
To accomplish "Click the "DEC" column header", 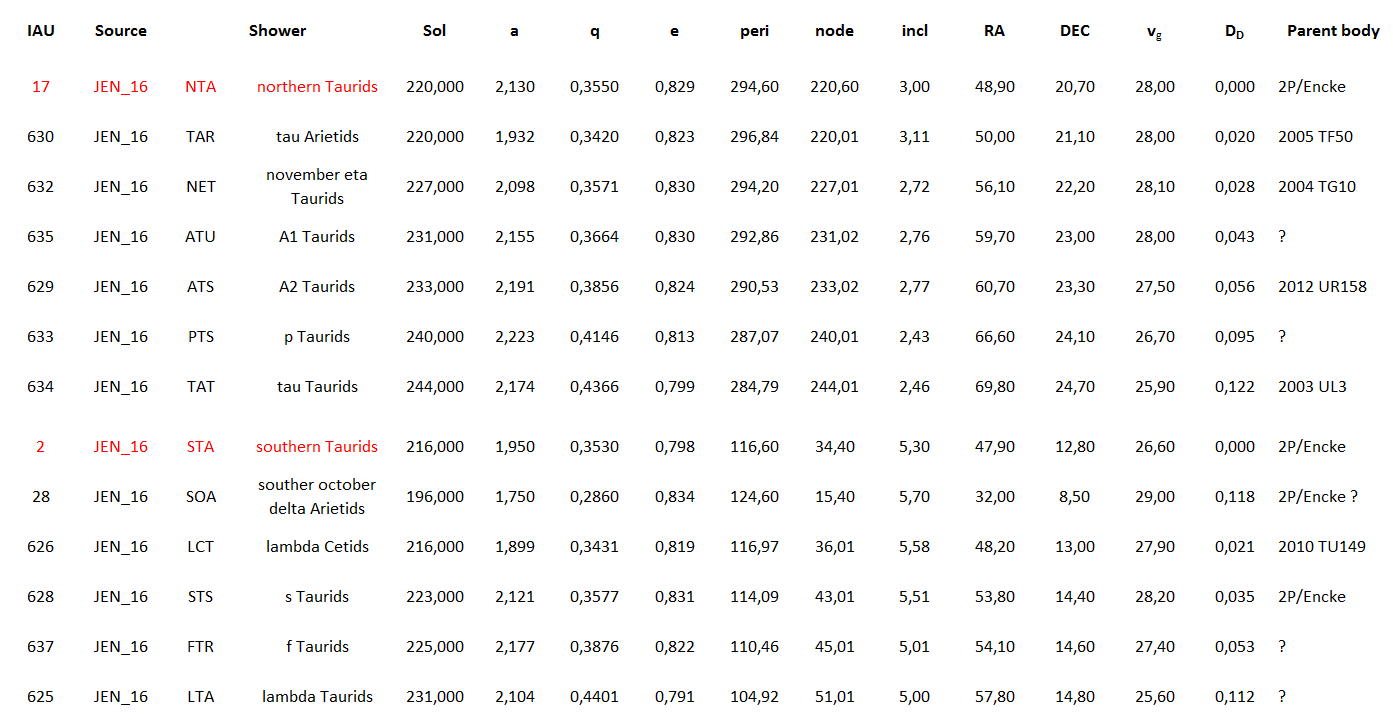I will (x=1075, y=31).
